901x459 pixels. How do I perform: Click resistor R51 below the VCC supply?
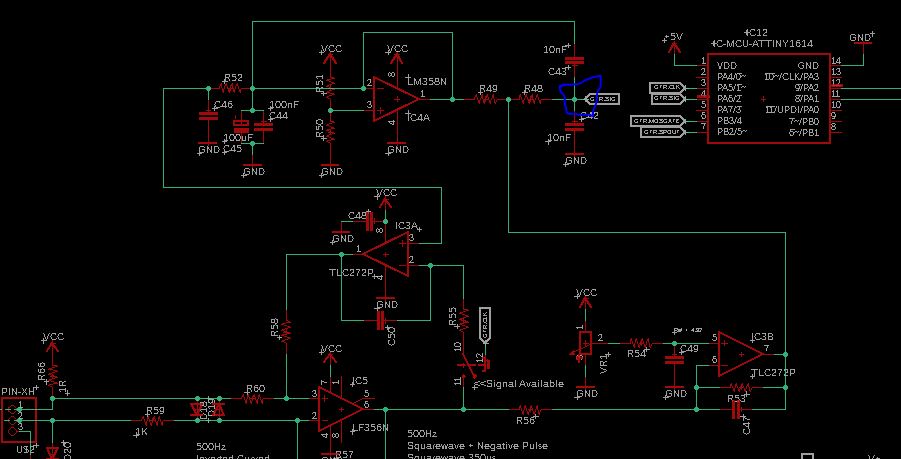[330, 87]
